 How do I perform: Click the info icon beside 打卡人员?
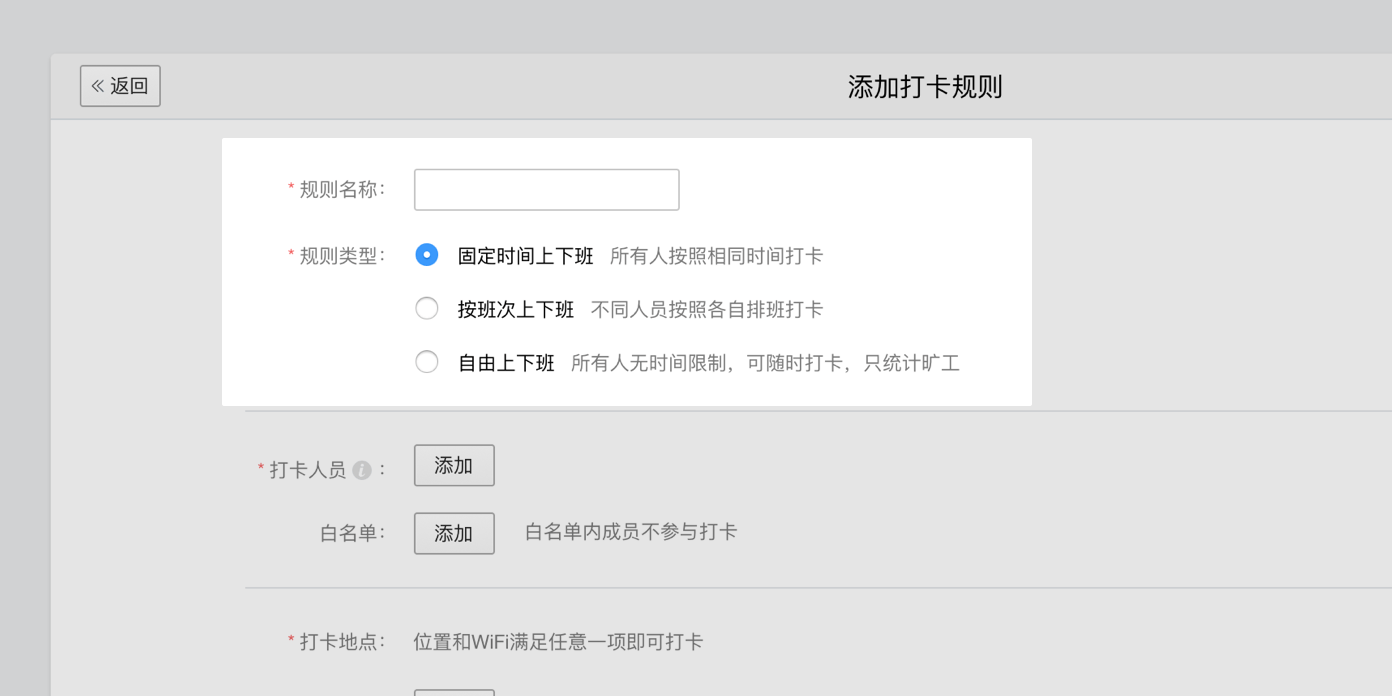pyautogui.click(x=362, y=470)
